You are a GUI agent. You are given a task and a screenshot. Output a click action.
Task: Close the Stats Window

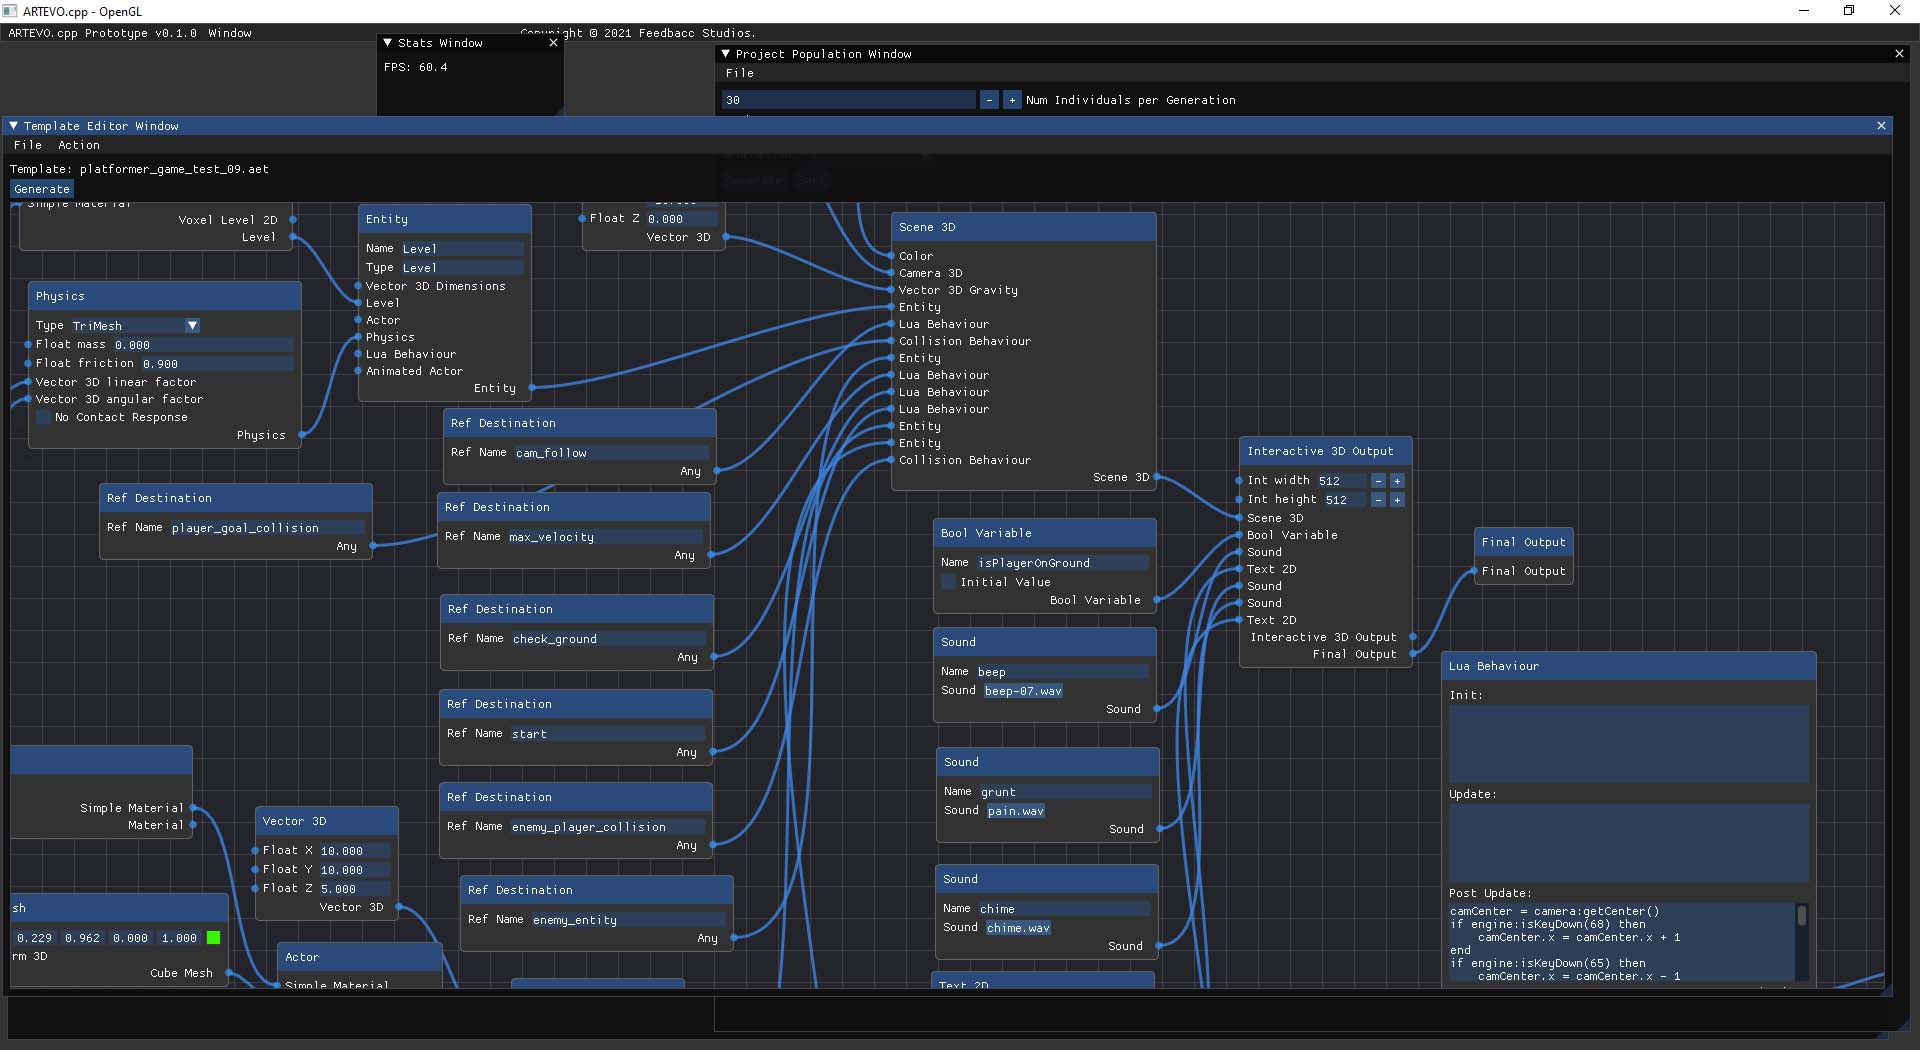[x=553, y=43]
